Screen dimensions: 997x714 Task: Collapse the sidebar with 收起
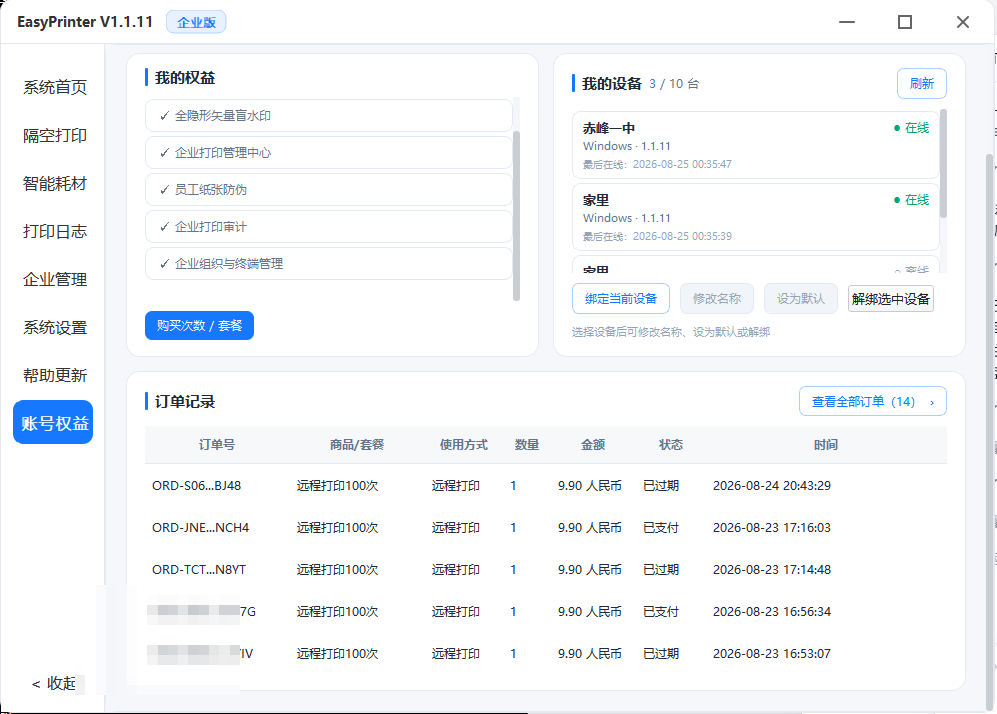point(54,683)
